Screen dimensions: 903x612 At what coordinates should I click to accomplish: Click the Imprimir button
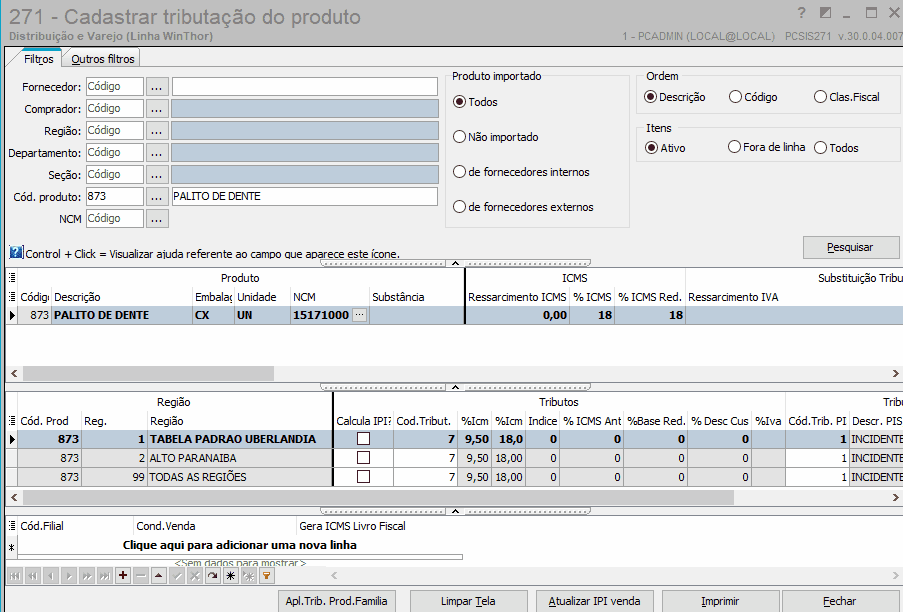tap(720, 601)
